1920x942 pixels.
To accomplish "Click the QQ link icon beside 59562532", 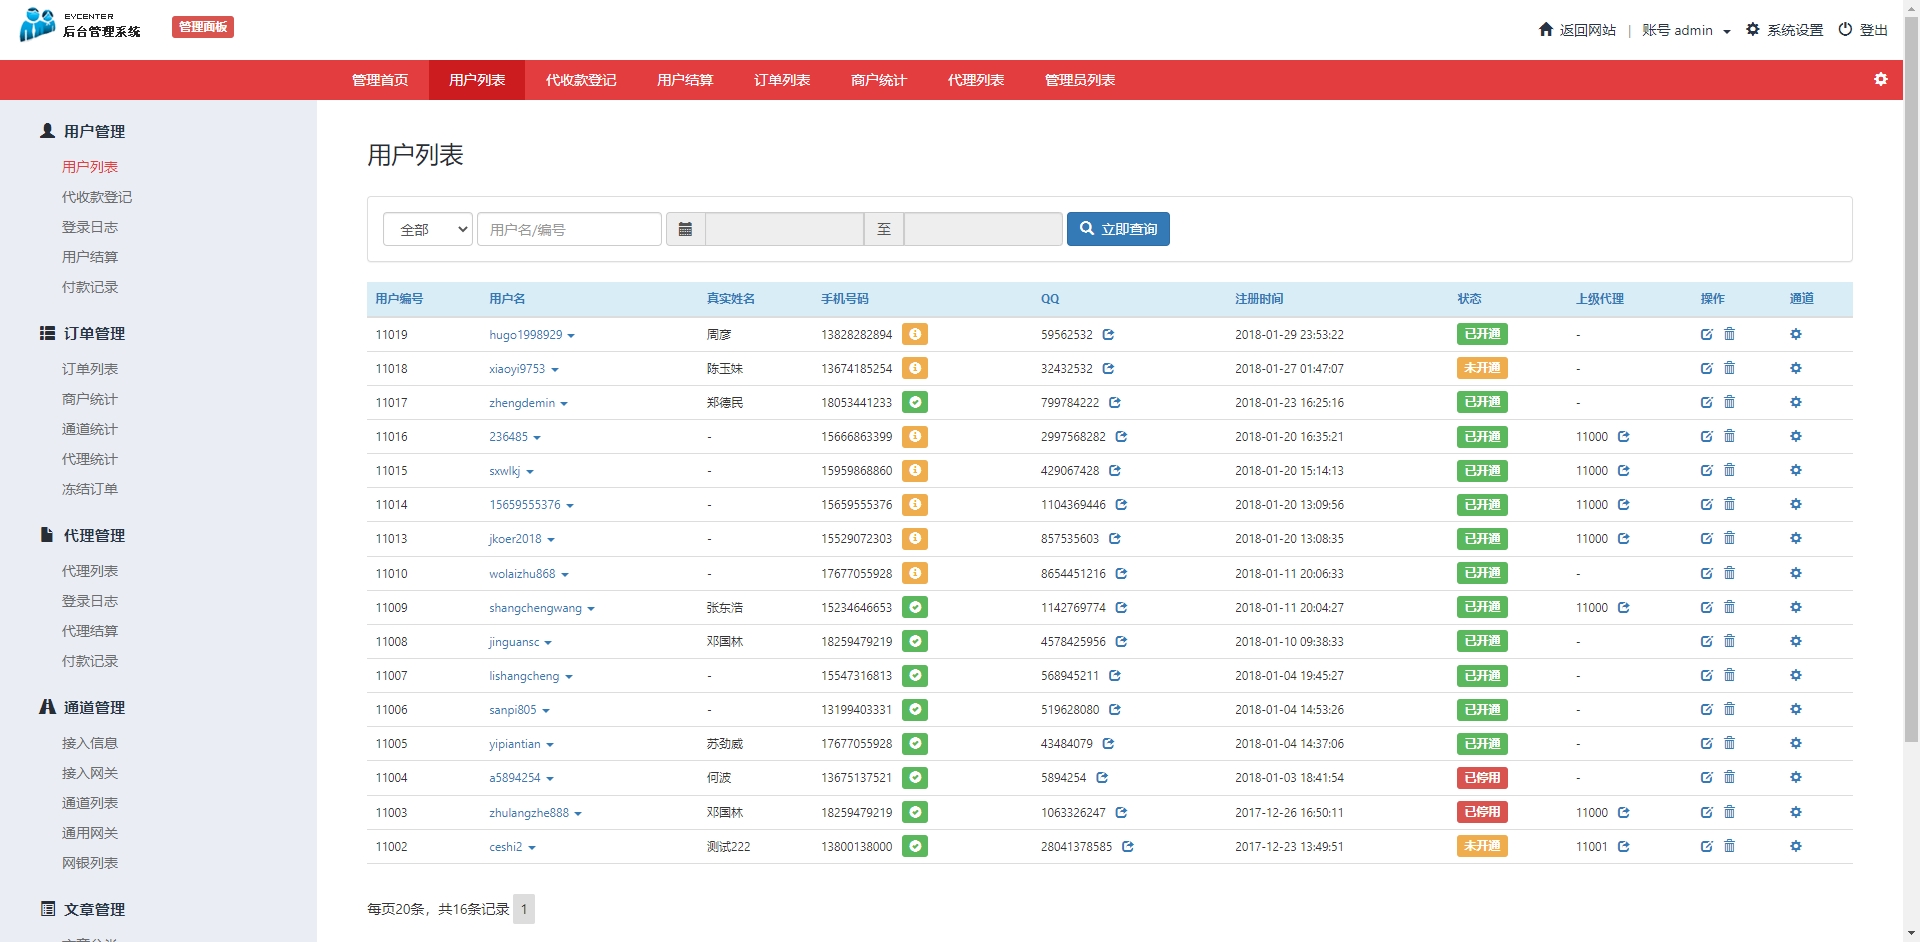I will 1108,335.
